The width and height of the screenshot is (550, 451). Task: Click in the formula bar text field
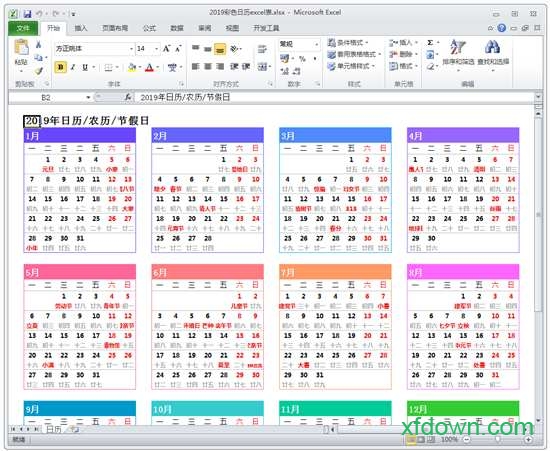[x=335, y=97]
